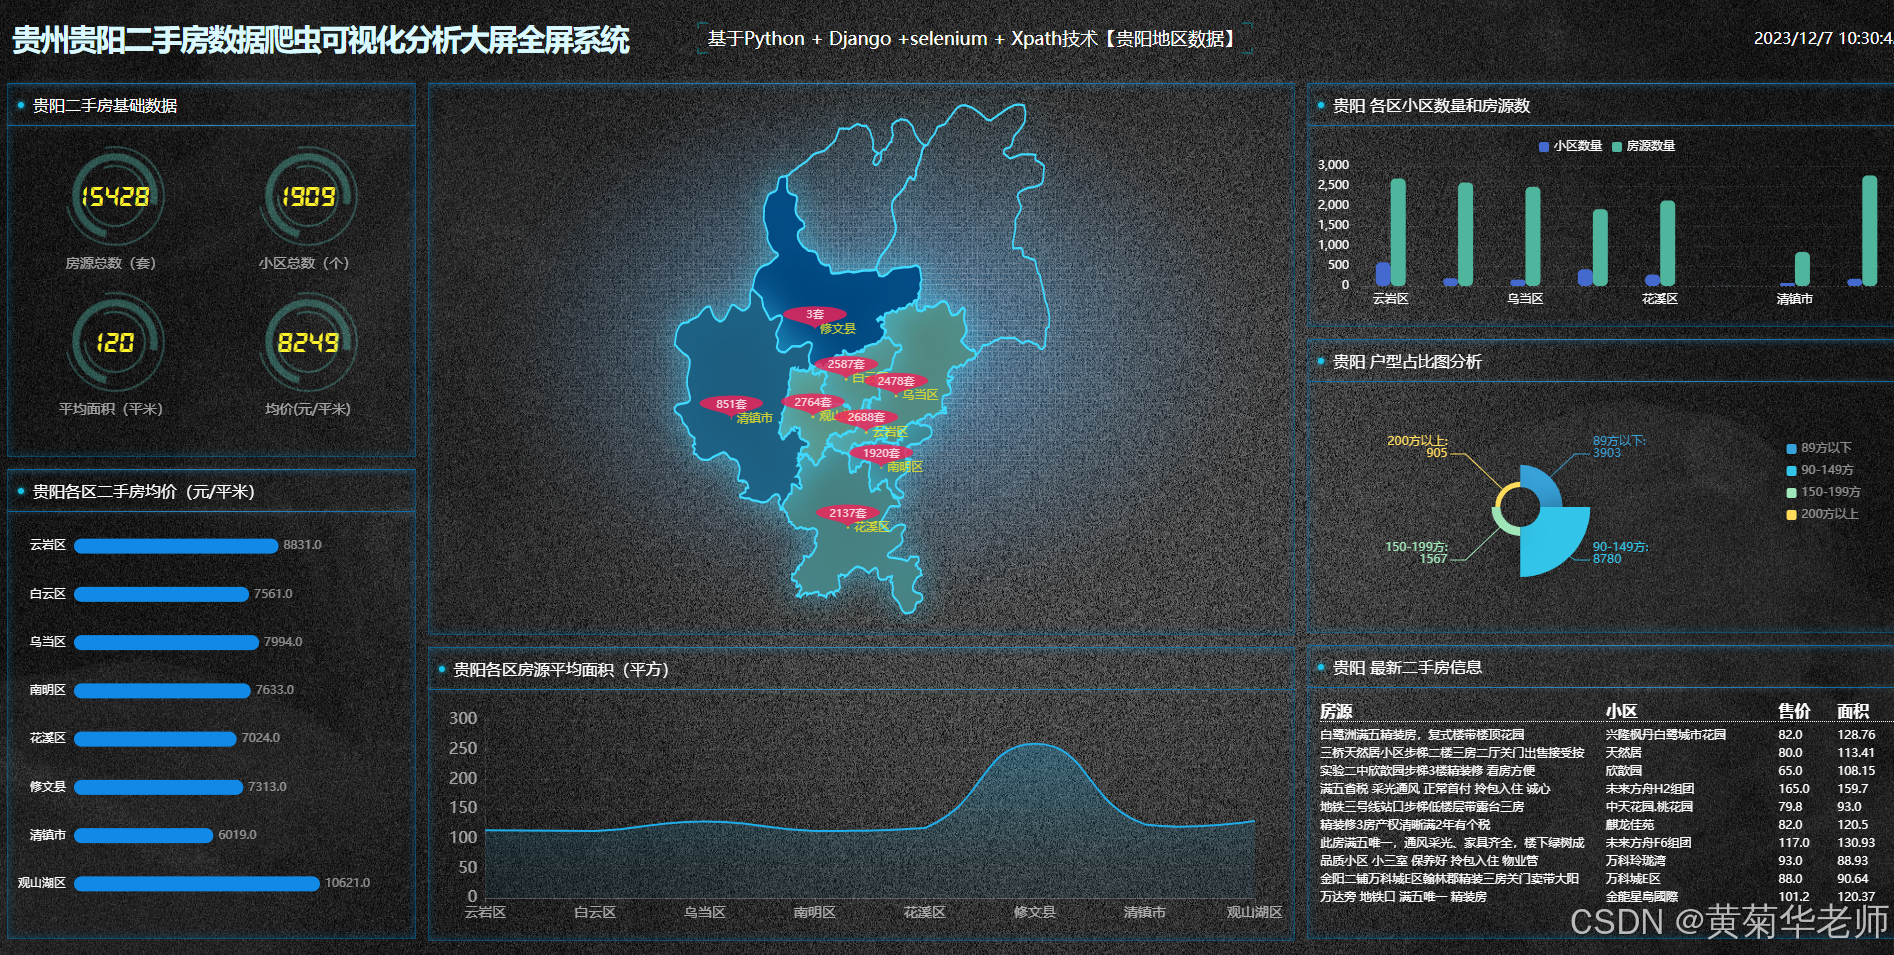Click the 200方以上: 905 pie label

click(x=1417, y=447)
